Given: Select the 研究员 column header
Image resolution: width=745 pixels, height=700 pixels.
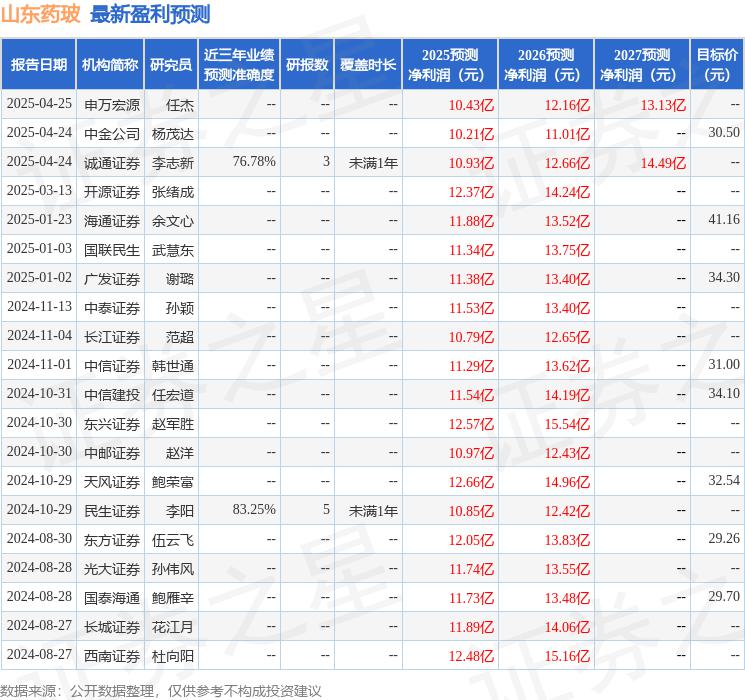Looking at the screenshot, I should 171,65.
